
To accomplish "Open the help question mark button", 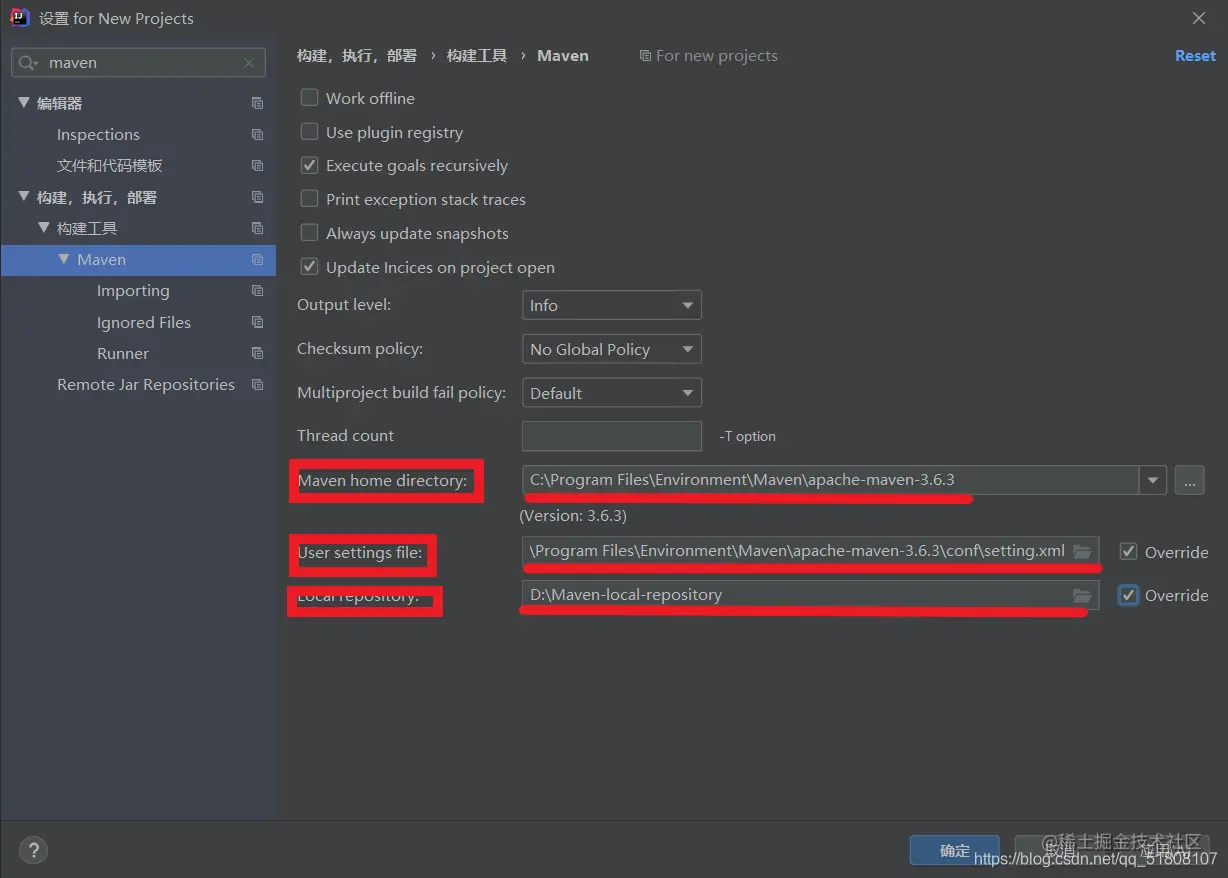I will (x=33, y=850).
